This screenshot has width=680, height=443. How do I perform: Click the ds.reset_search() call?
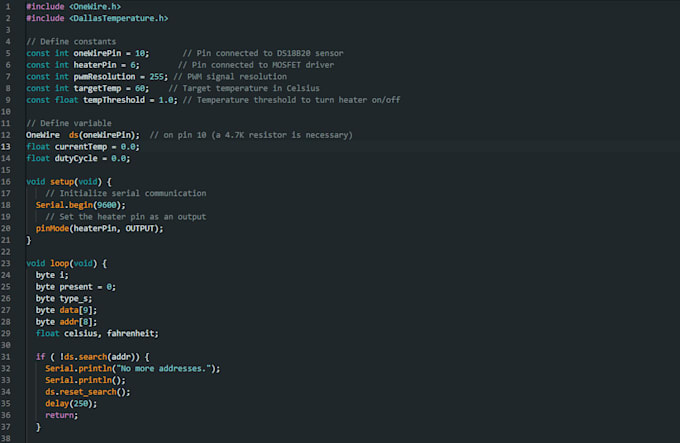pos(88,392)
